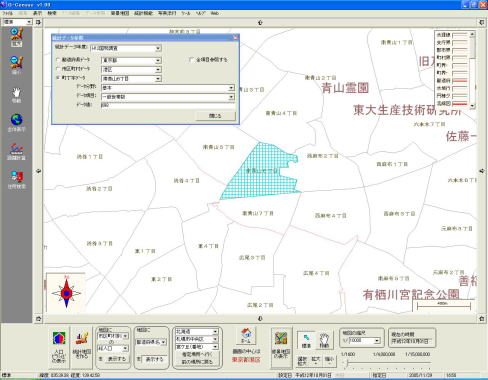The height and width of the screenshot is (380, 488).
Task: Open the ファイル menu
Action: click(x=7, y=13)
